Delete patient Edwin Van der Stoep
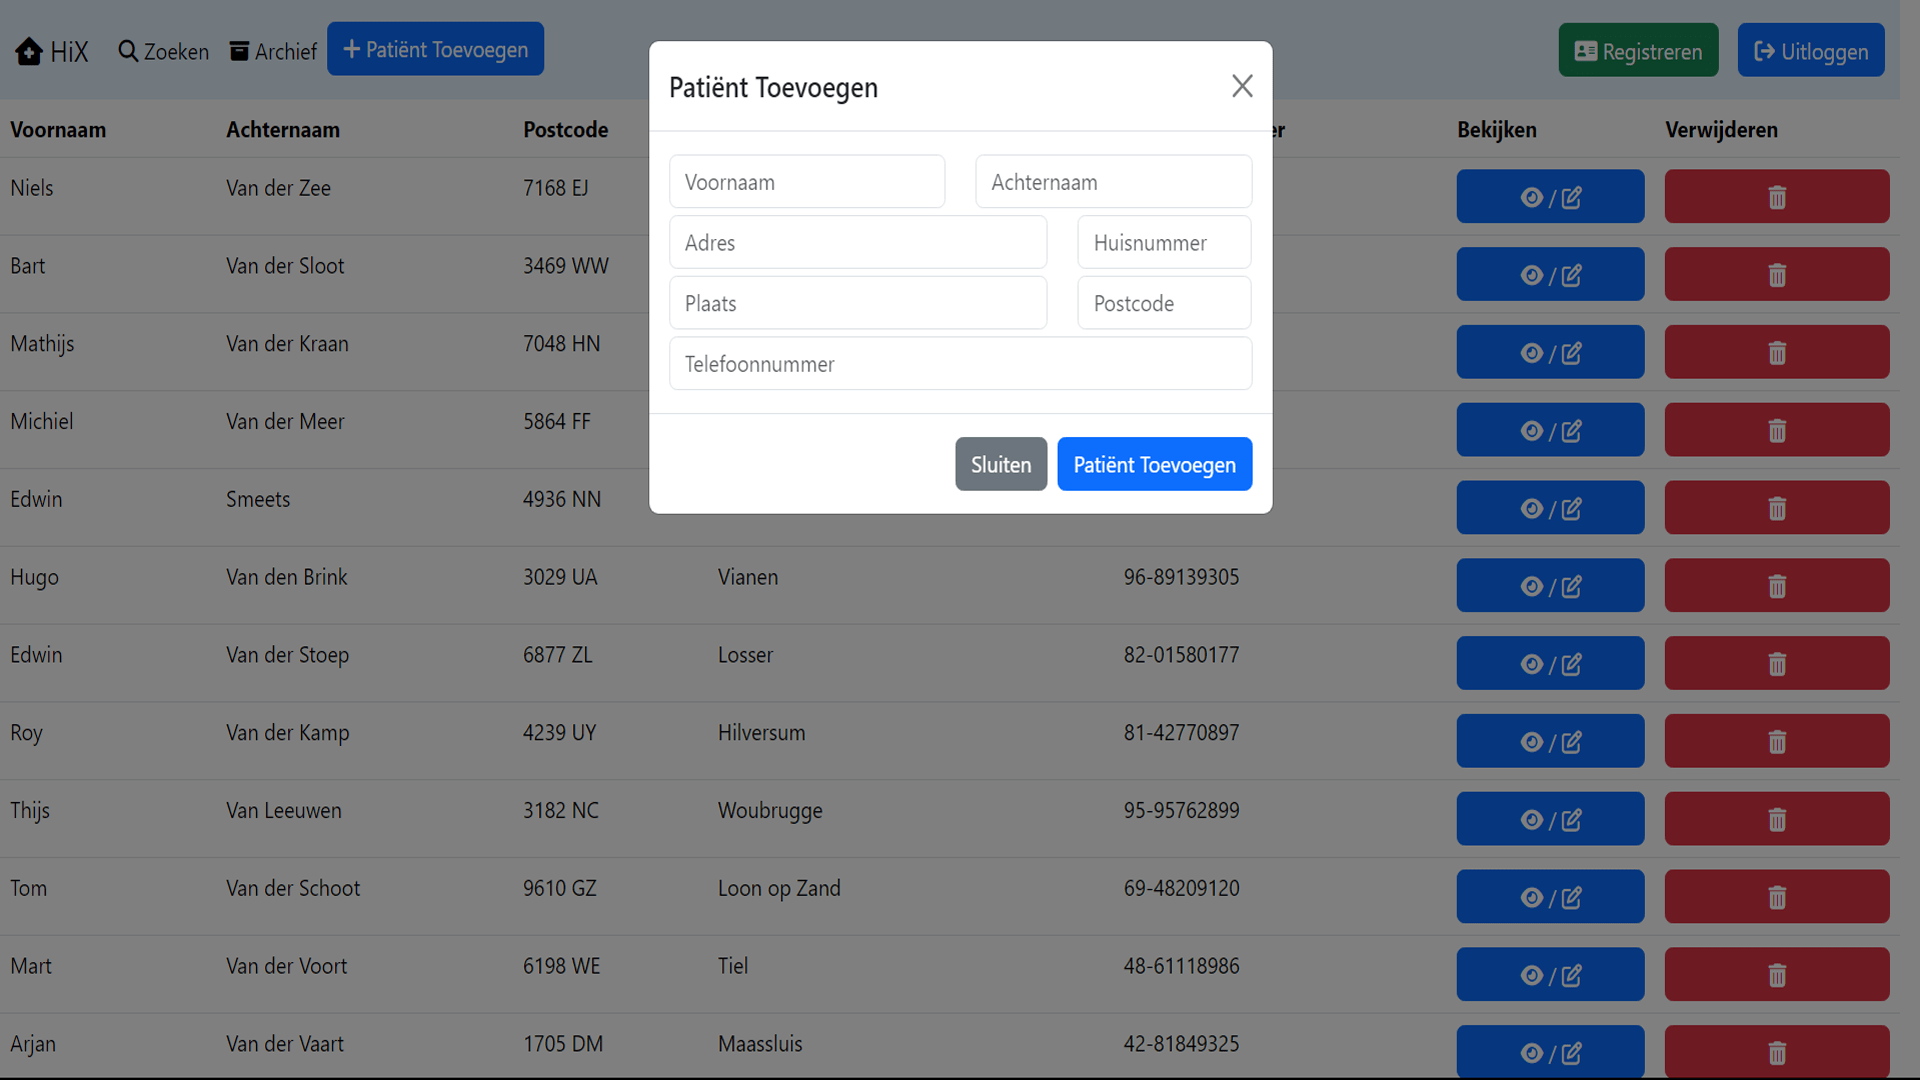Screen dimensions: 1920x1080 [1777, 664]
